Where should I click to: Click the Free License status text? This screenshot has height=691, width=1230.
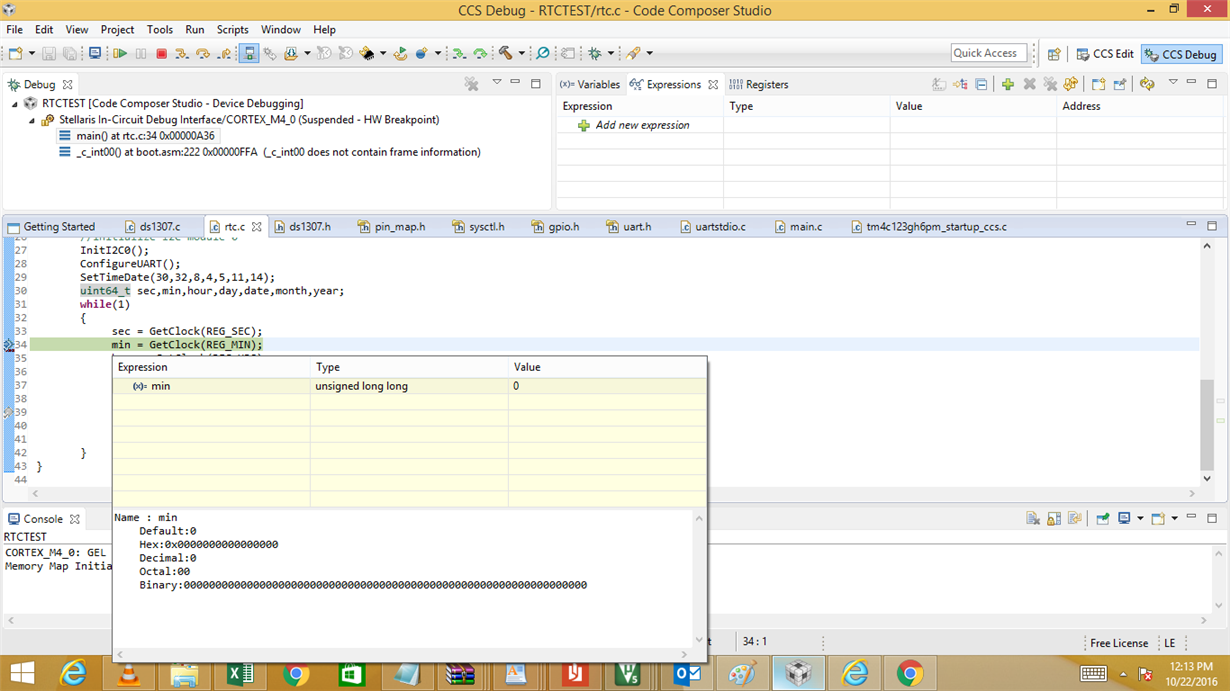1119,643
